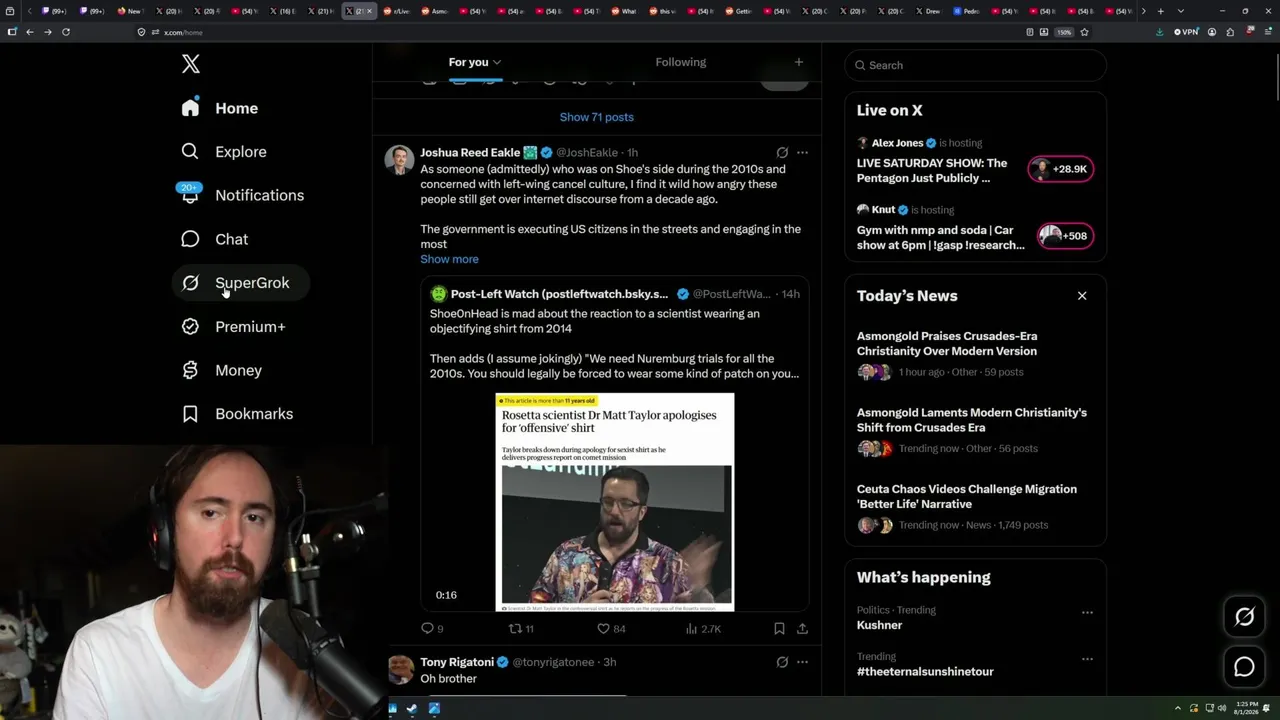
Task: Bookmark this page with the star icon
Action: (1084, 32)
